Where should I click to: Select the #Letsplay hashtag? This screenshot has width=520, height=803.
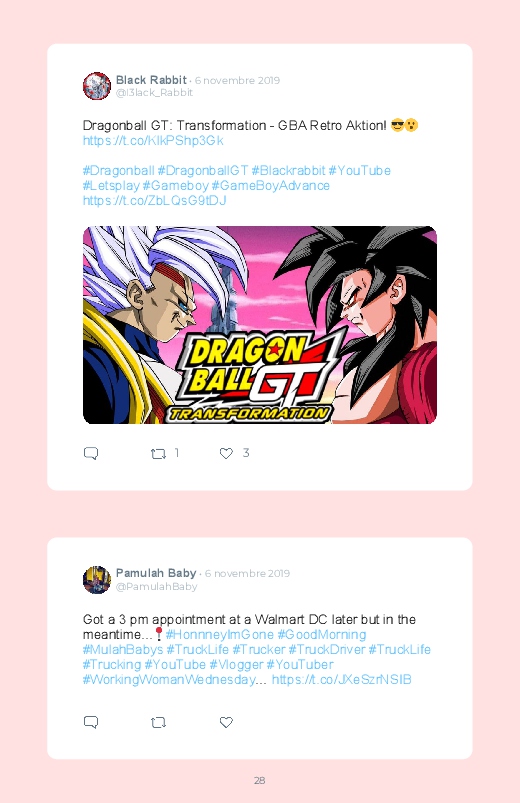click(x=111, y=185)
